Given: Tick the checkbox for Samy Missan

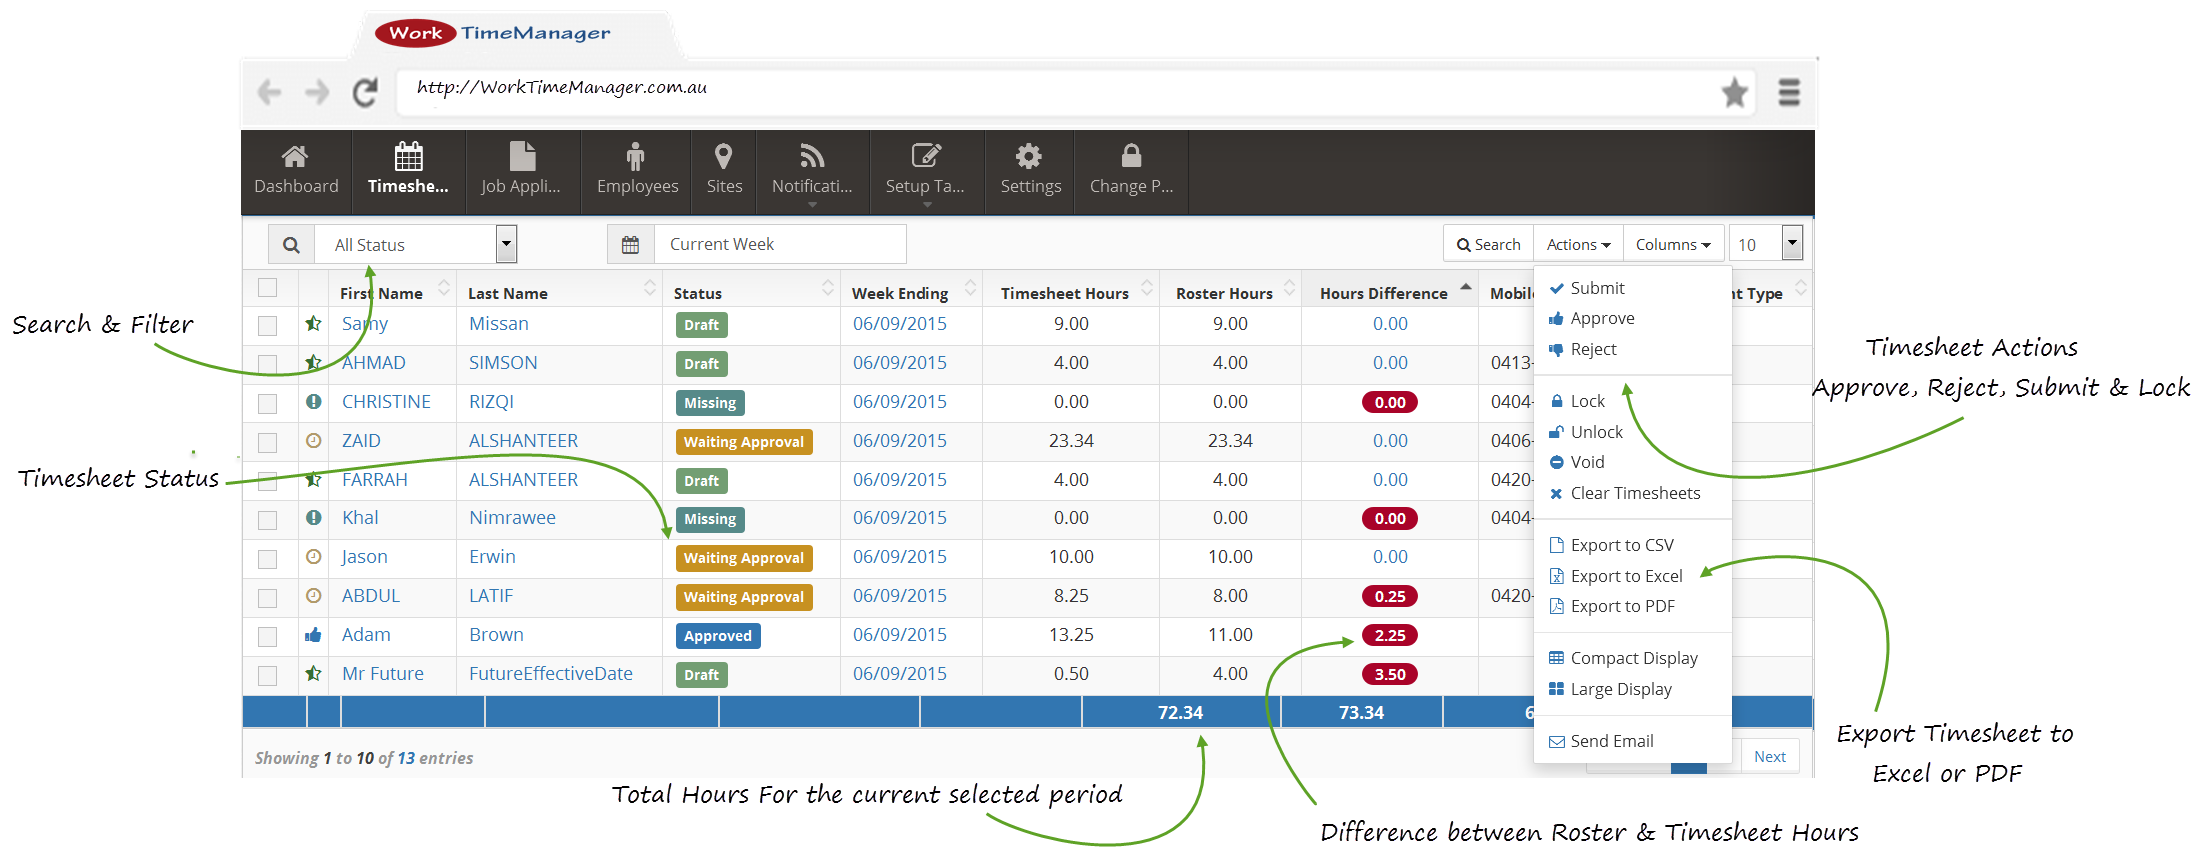Looking at the screenshot, I should 267,325.
